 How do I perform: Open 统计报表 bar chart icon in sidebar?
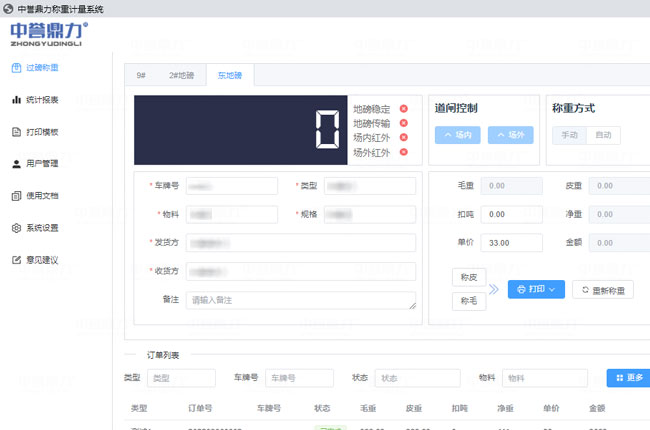16,100
